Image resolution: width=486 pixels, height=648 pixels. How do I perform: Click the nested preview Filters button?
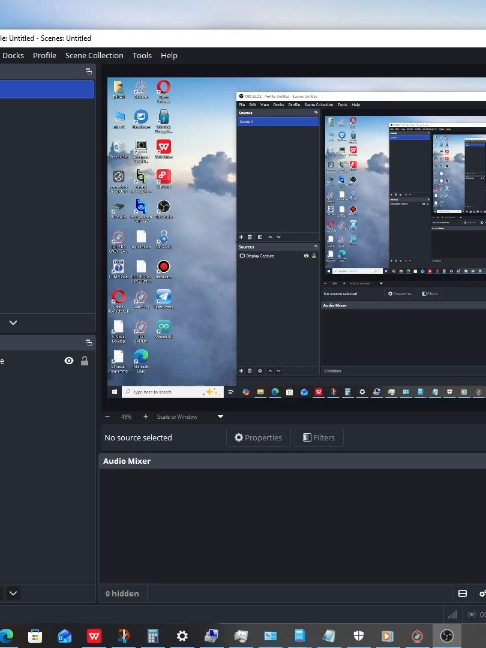point(430,294)
